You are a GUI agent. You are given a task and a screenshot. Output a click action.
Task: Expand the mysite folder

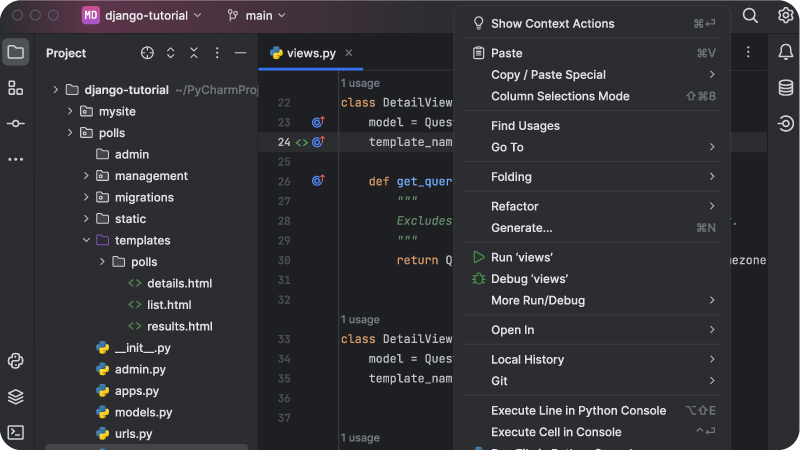70,111
